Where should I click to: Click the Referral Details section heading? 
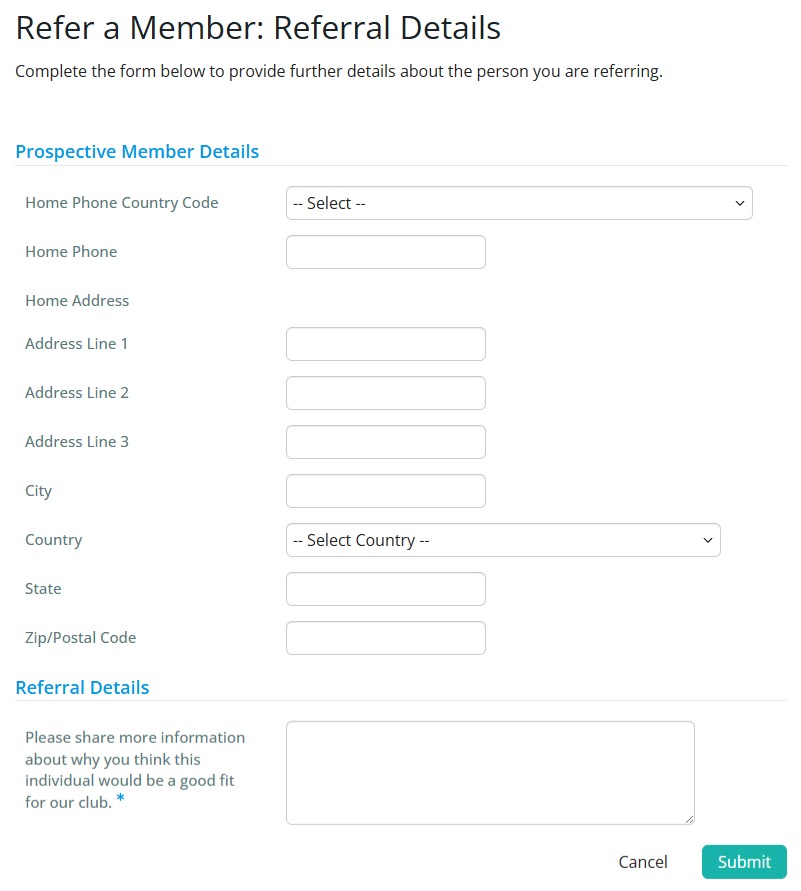point(82,687)
